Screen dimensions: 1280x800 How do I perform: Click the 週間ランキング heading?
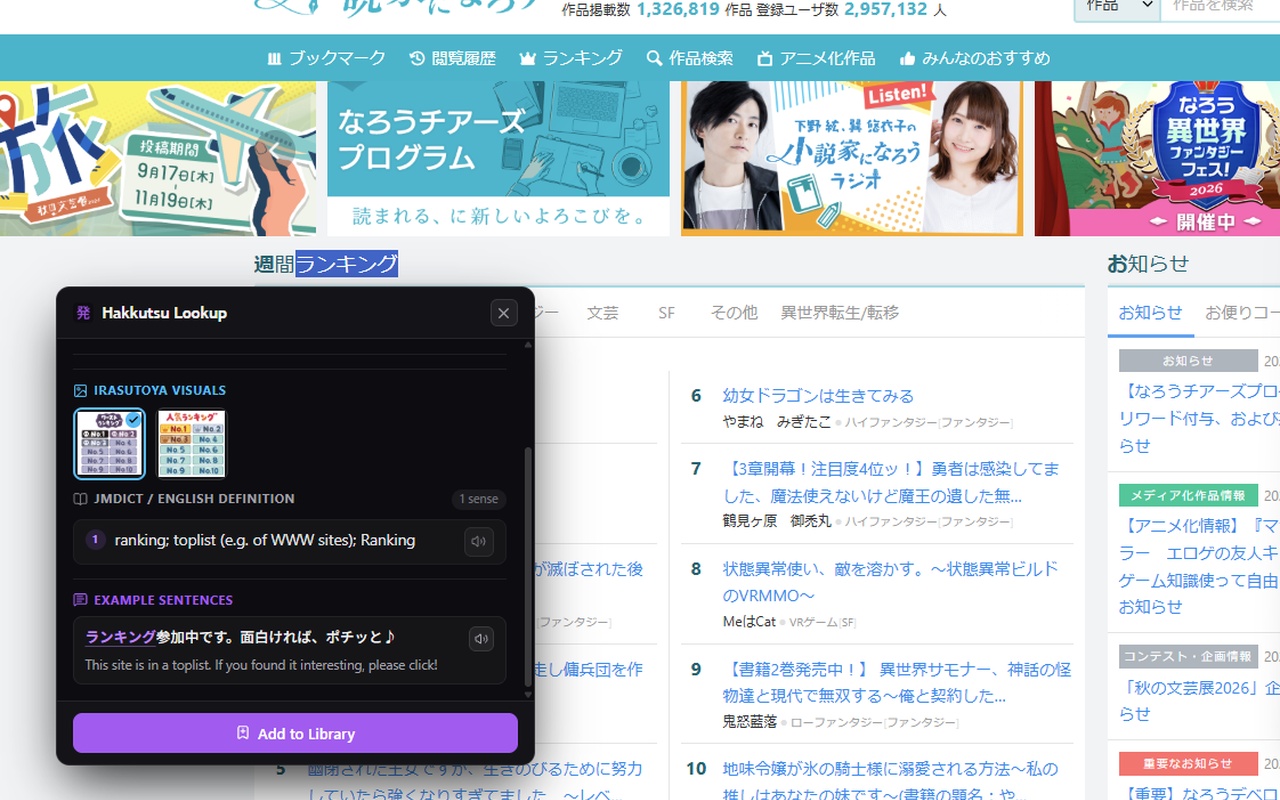coord(326,264)
